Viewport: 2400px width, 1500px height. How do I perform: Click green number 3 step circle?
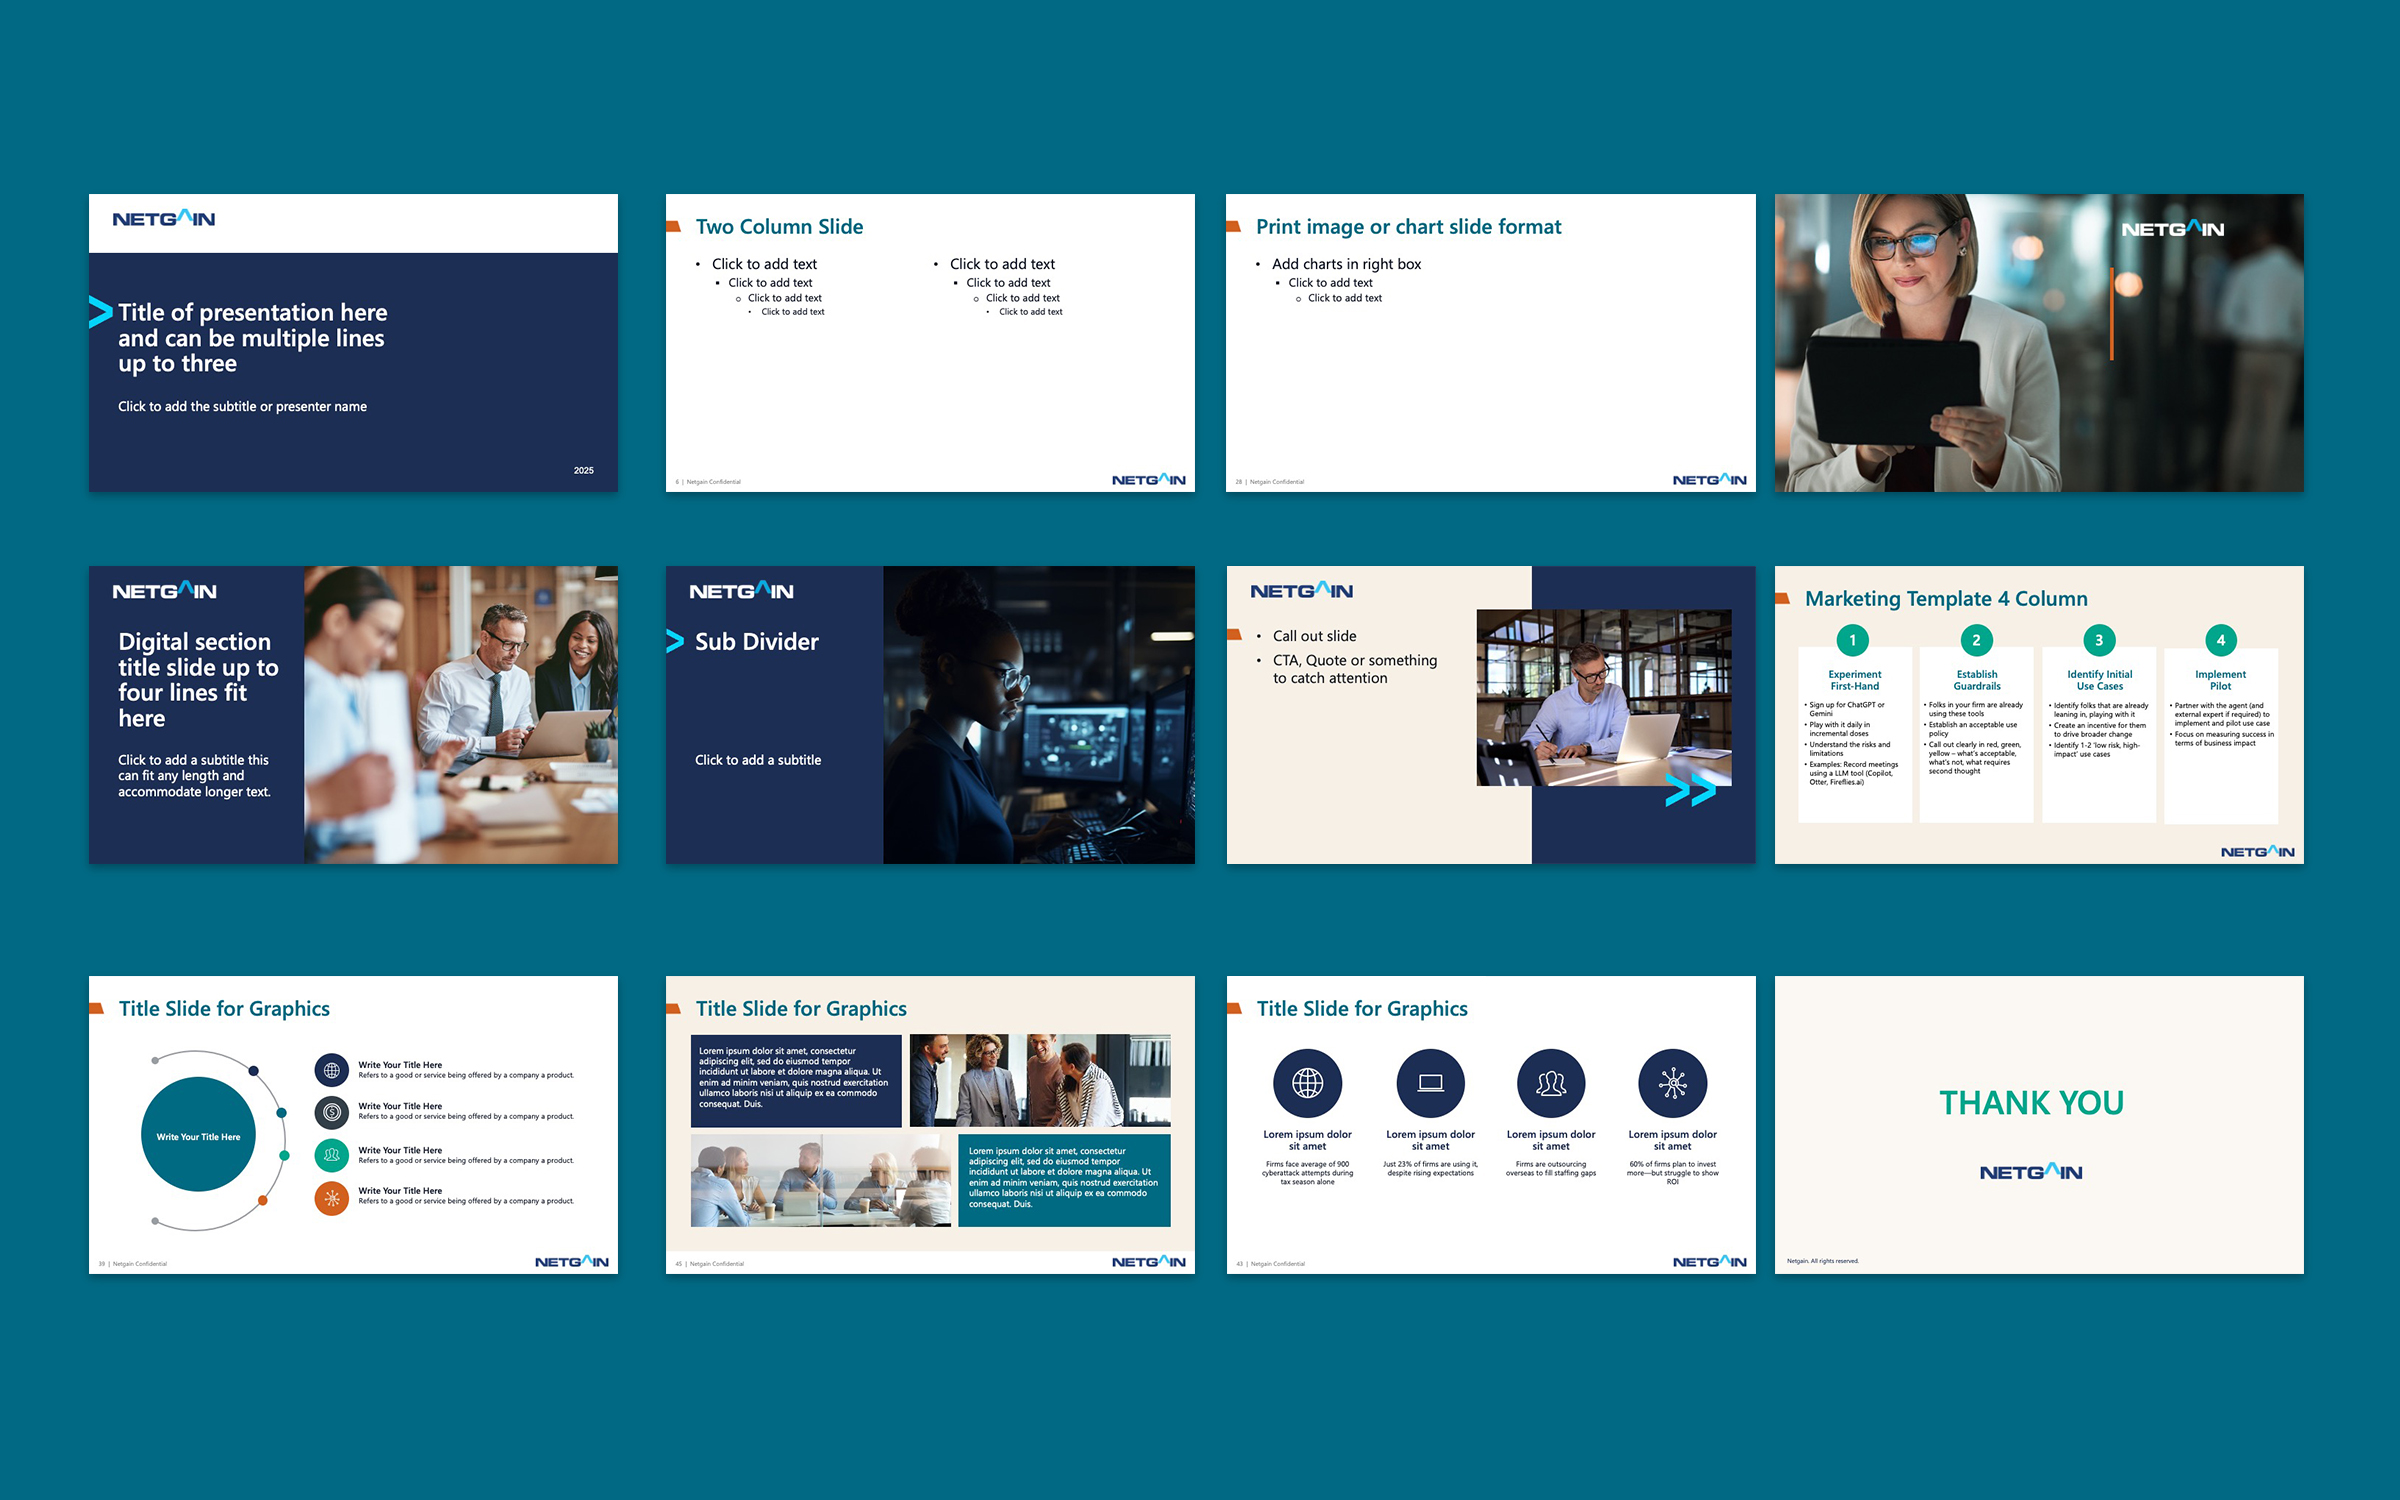(2099, 640)
